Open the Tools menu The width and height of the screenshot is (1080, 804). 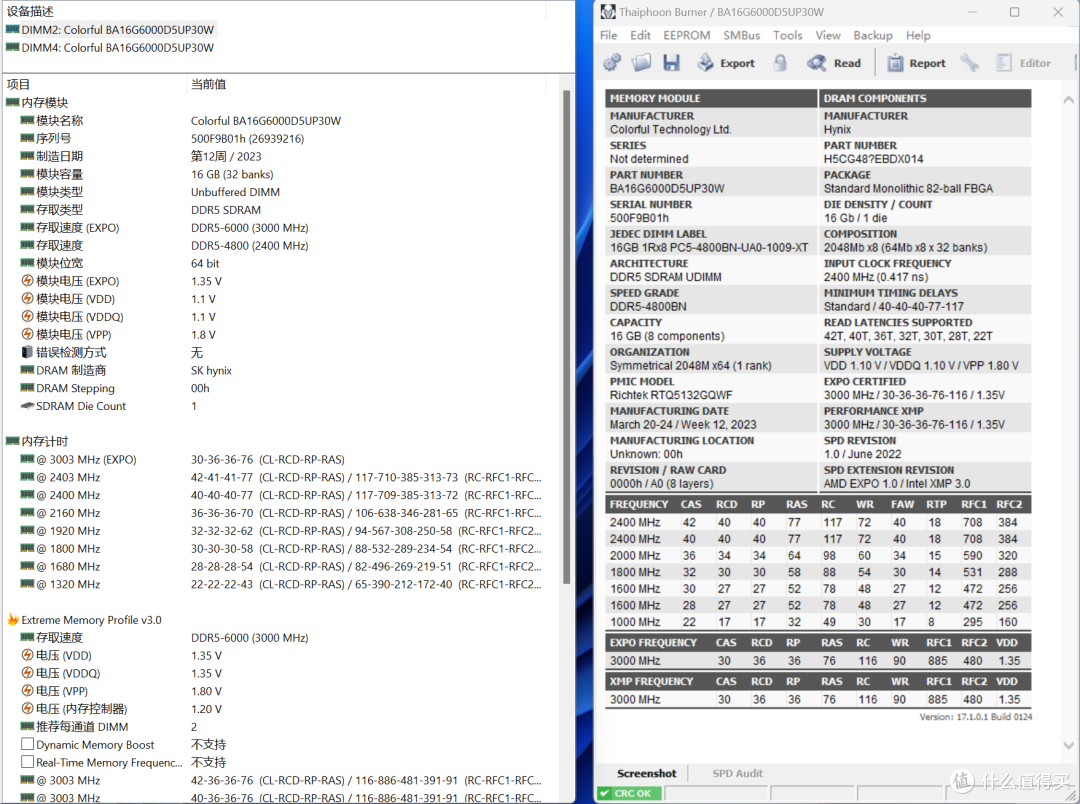point(787,35)
